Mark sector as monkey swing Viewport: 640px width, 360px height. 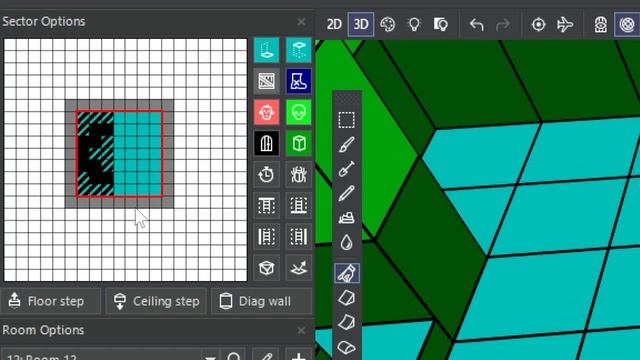click(267, 112)
